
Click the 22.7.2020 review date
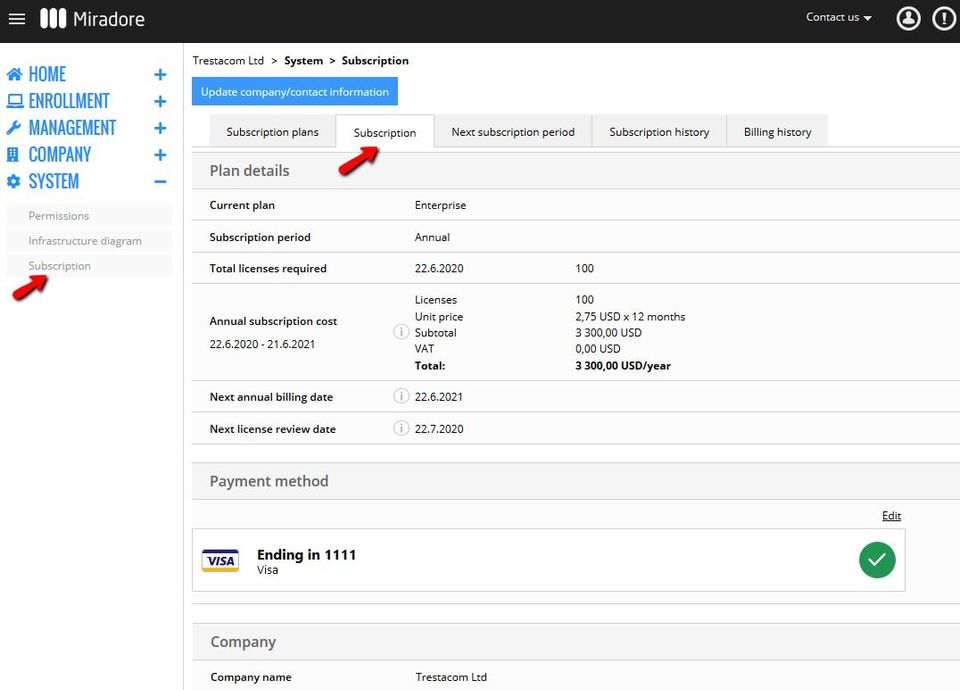point(439,429)
